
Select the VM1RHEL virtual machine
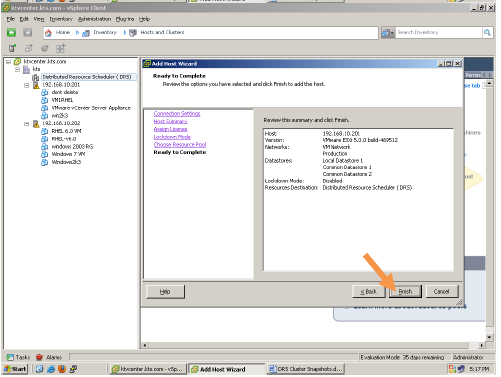click(62, 100)
